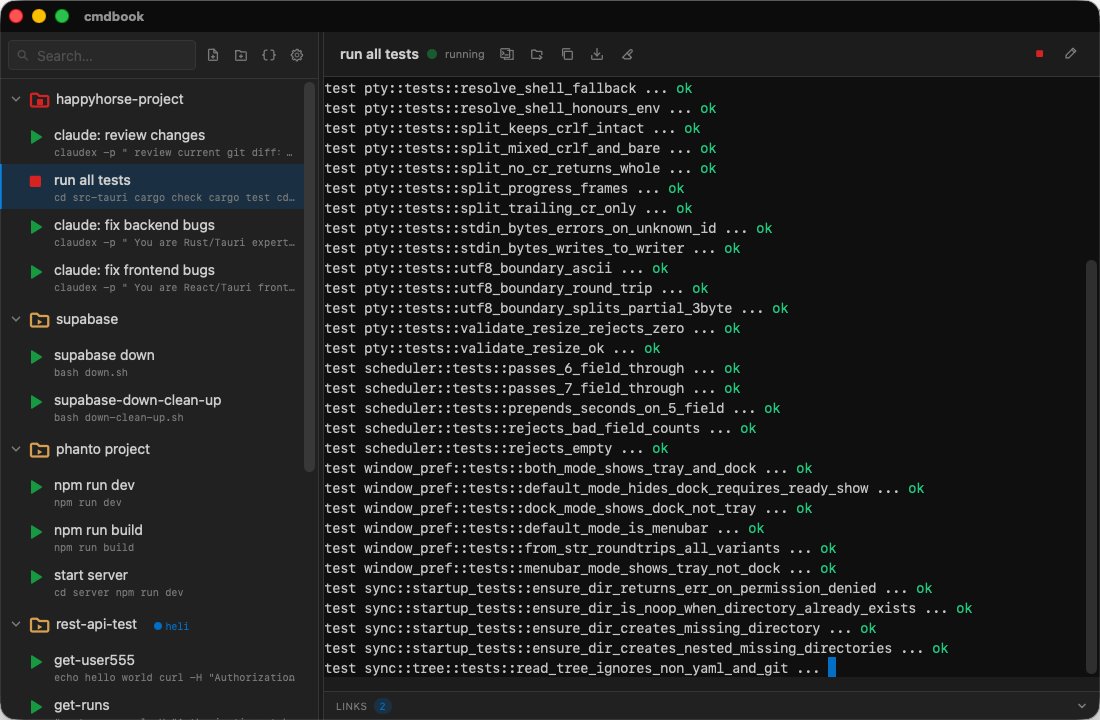
Task: Click the folder arrow icon in header
Action: [x=537, y=54]
